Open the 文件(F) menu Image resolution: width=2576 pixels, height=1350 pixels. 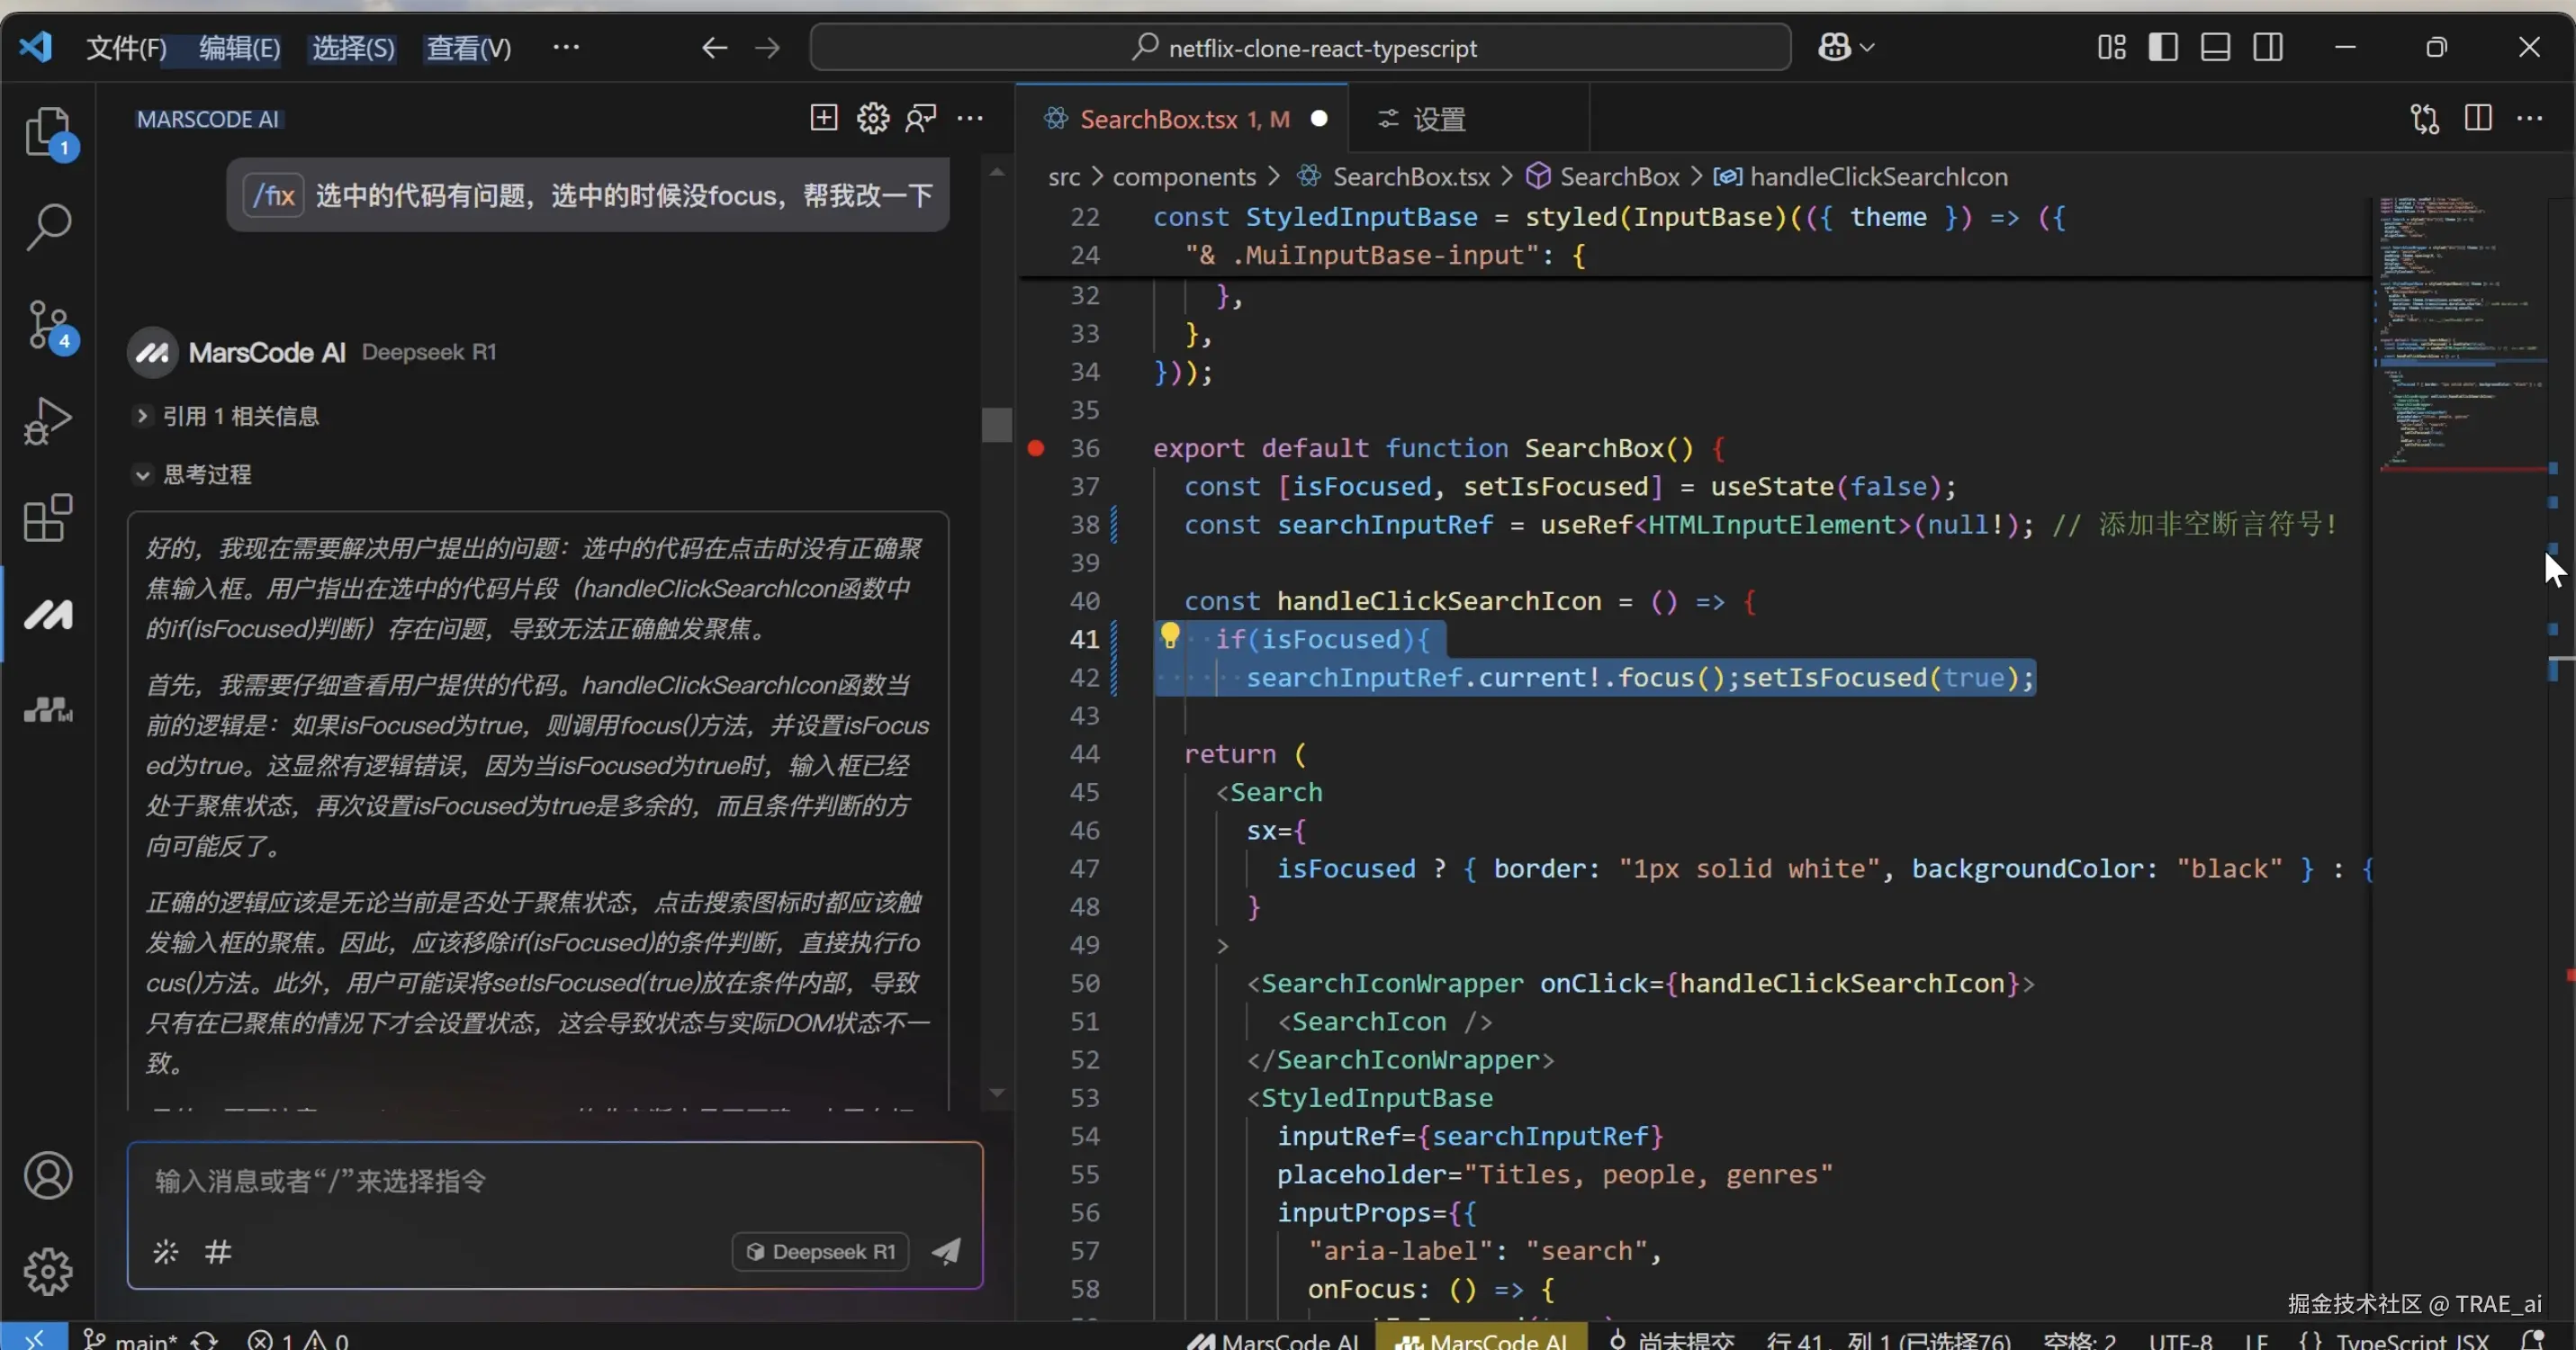pyautogui.click(x=126, y=47)
